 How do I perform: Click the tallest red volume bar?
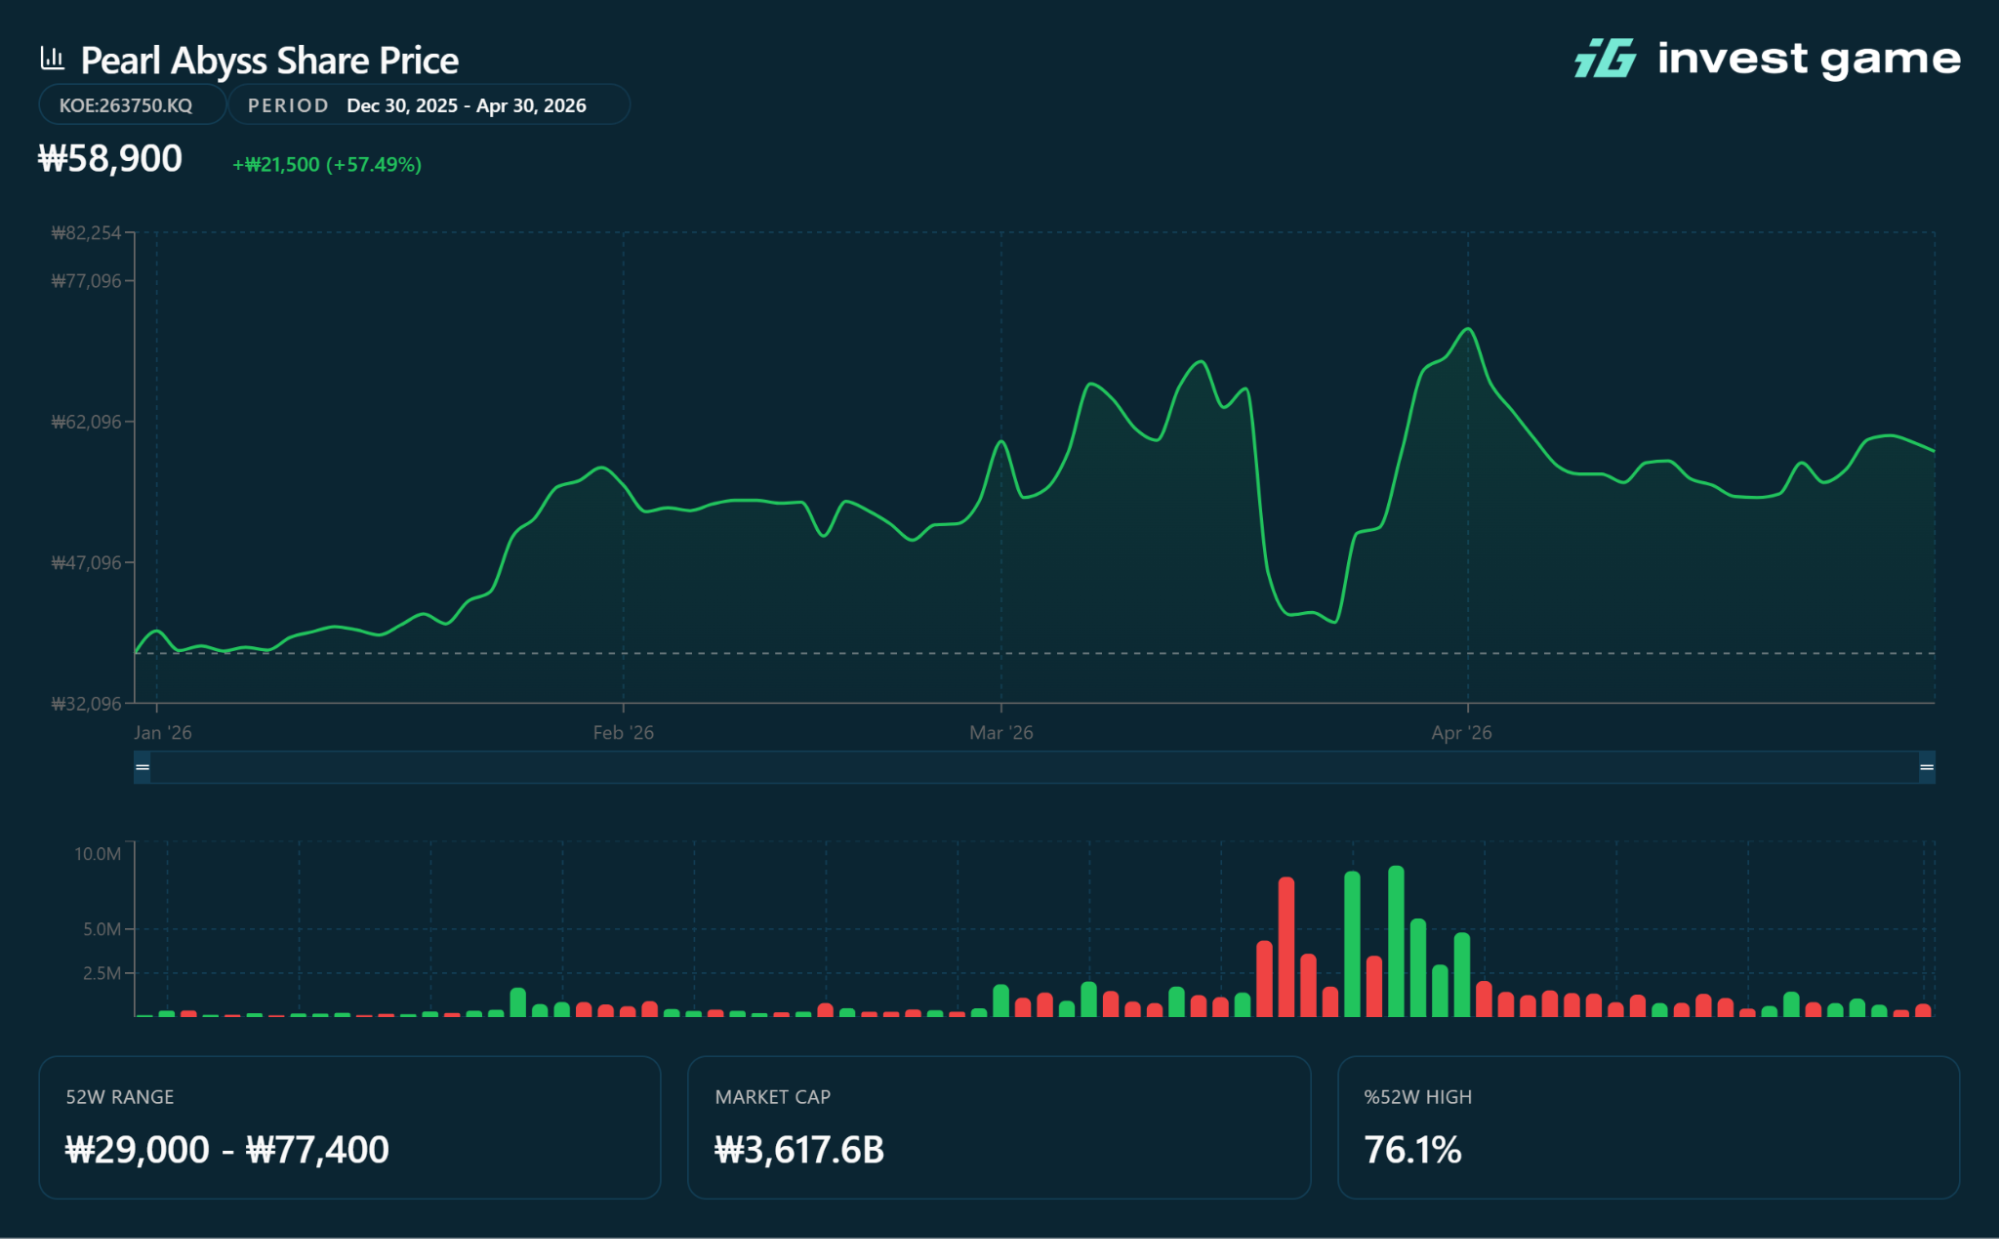coord(1286,947)
